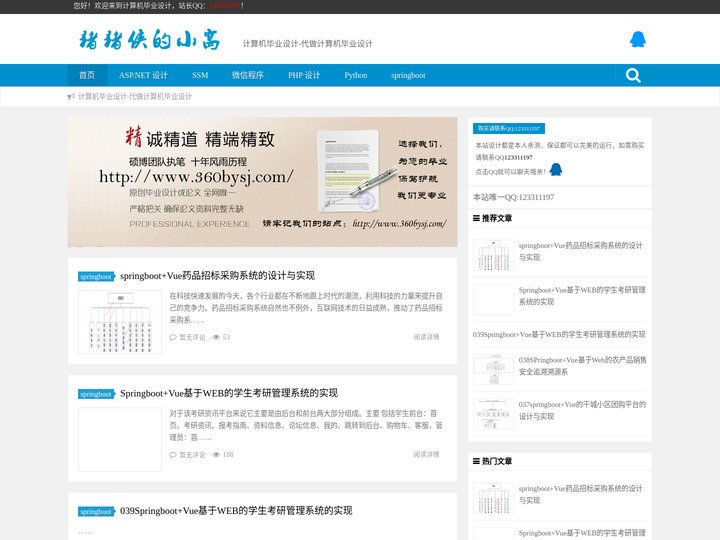Go to 首页 nav item

coord(87,75)
